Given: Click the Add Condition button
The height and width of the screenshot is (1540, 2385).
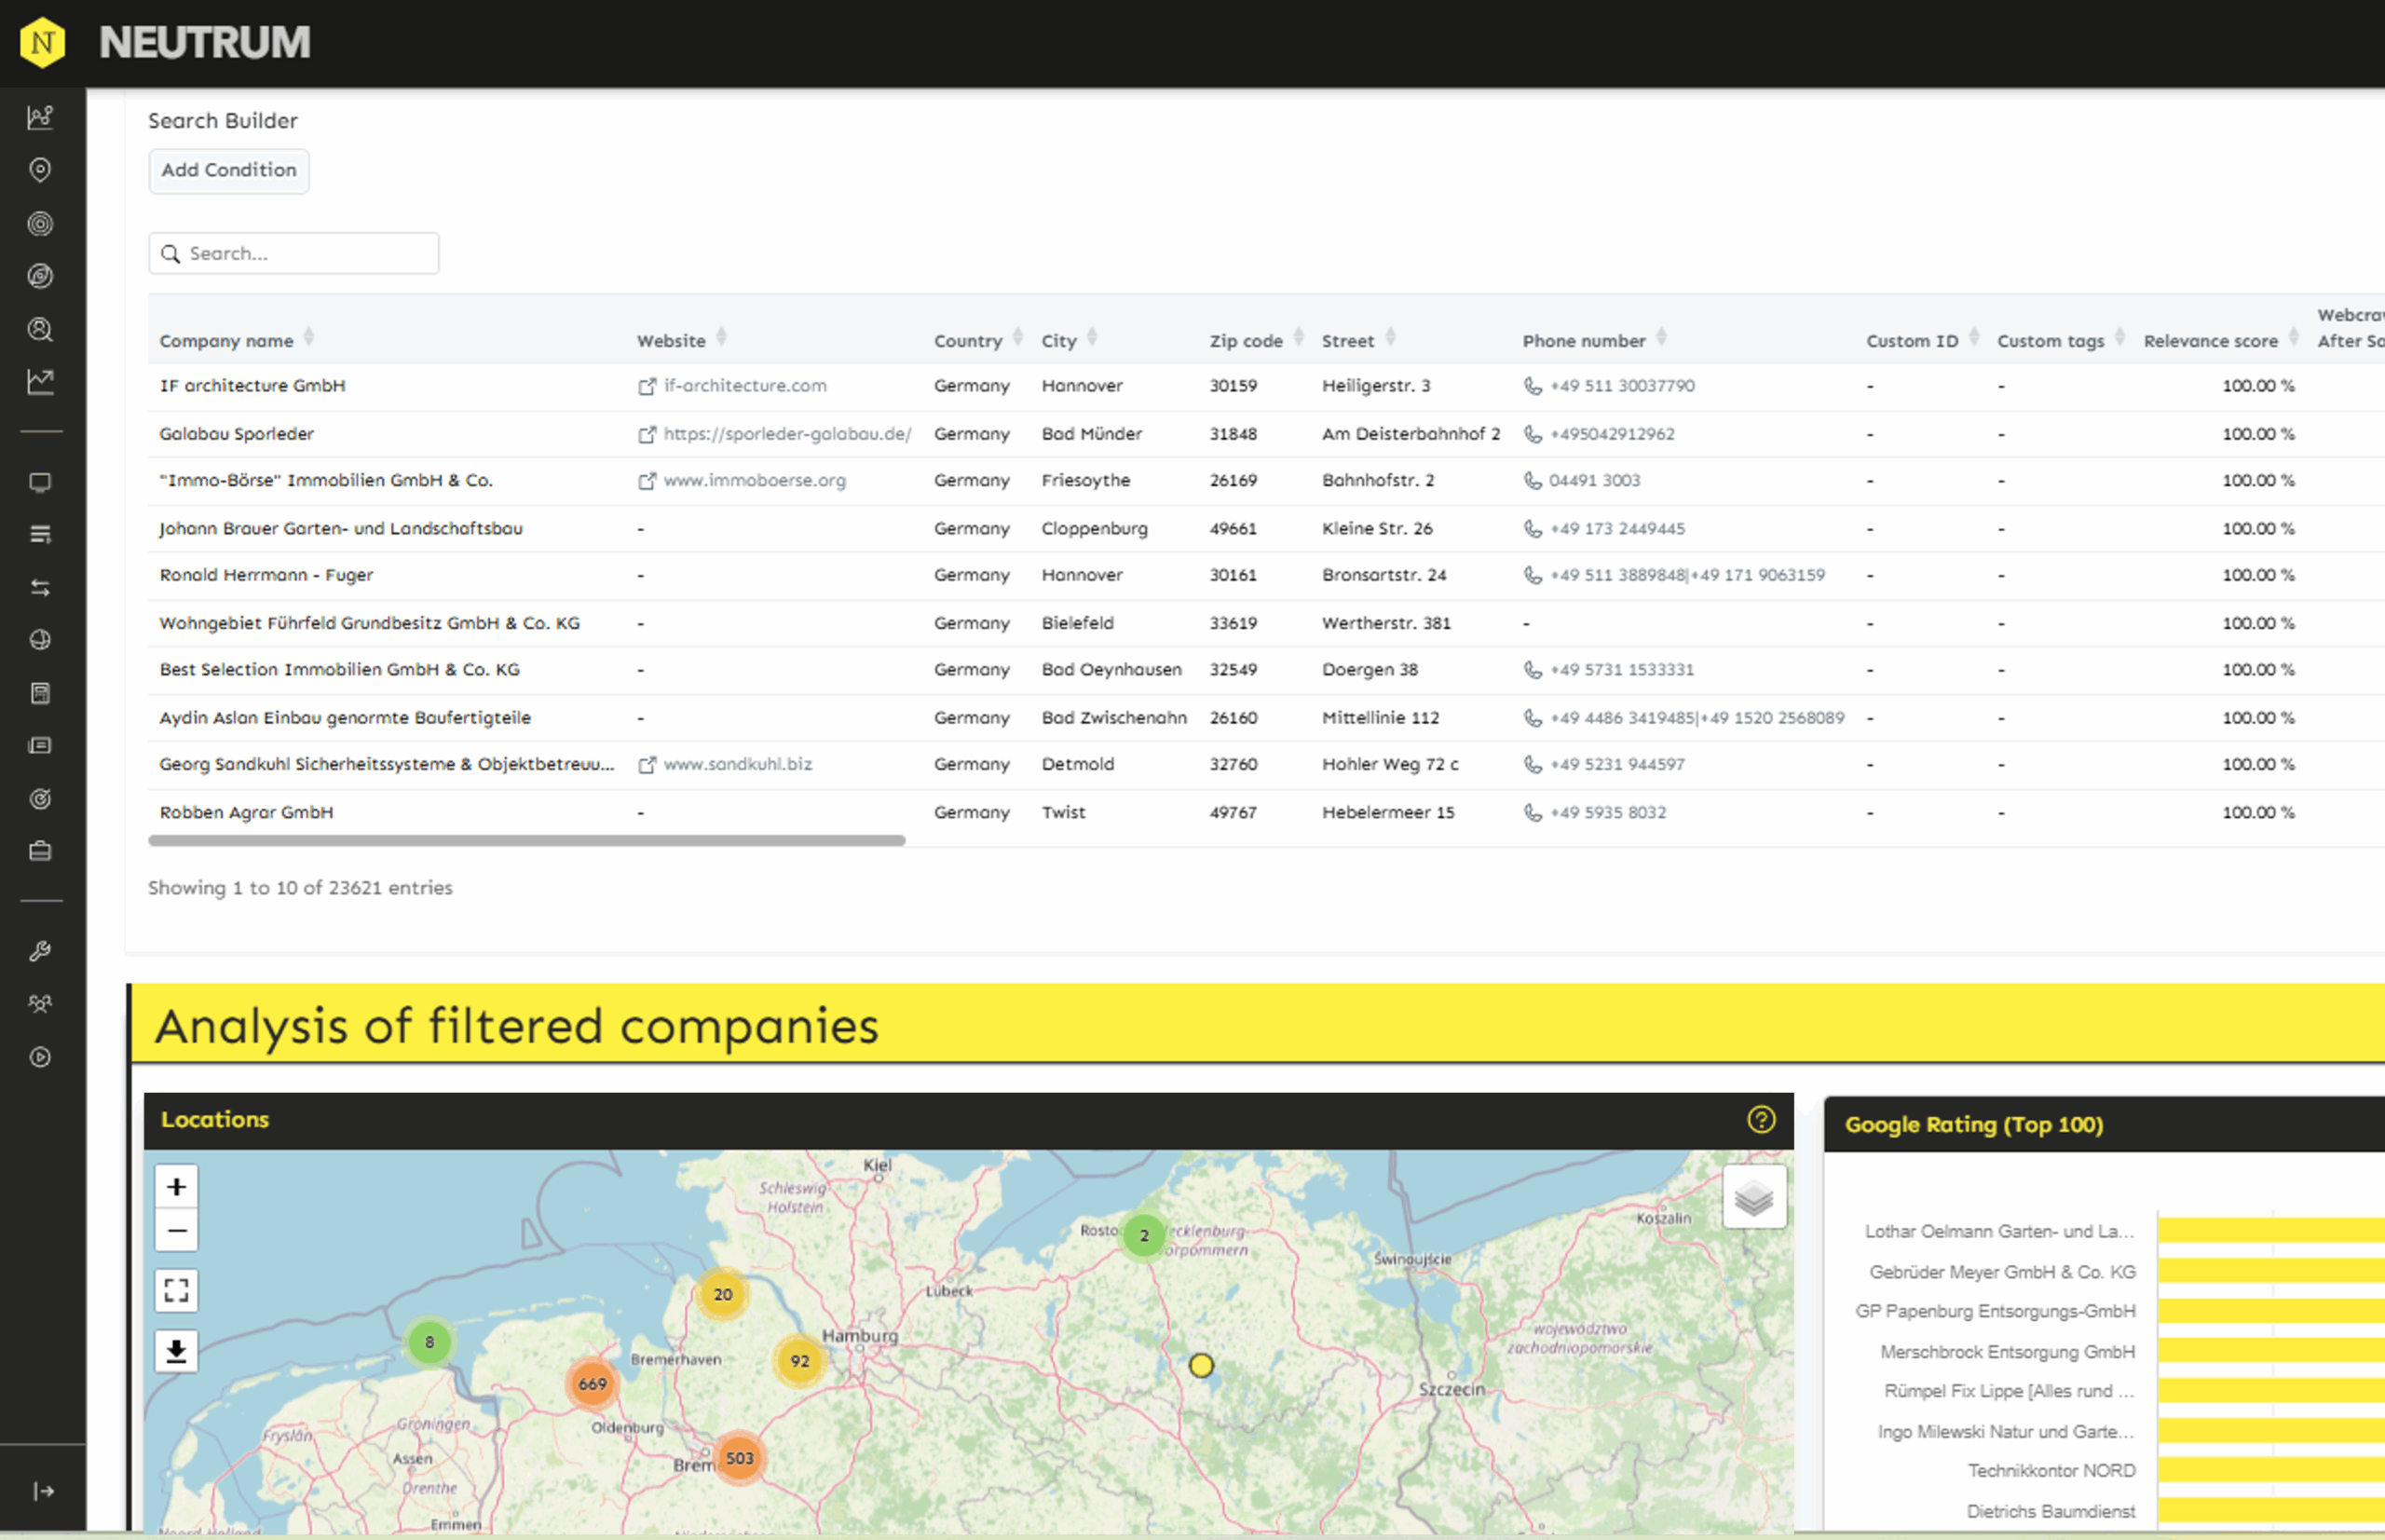Looking at the screenshot, I should [229, 171].
